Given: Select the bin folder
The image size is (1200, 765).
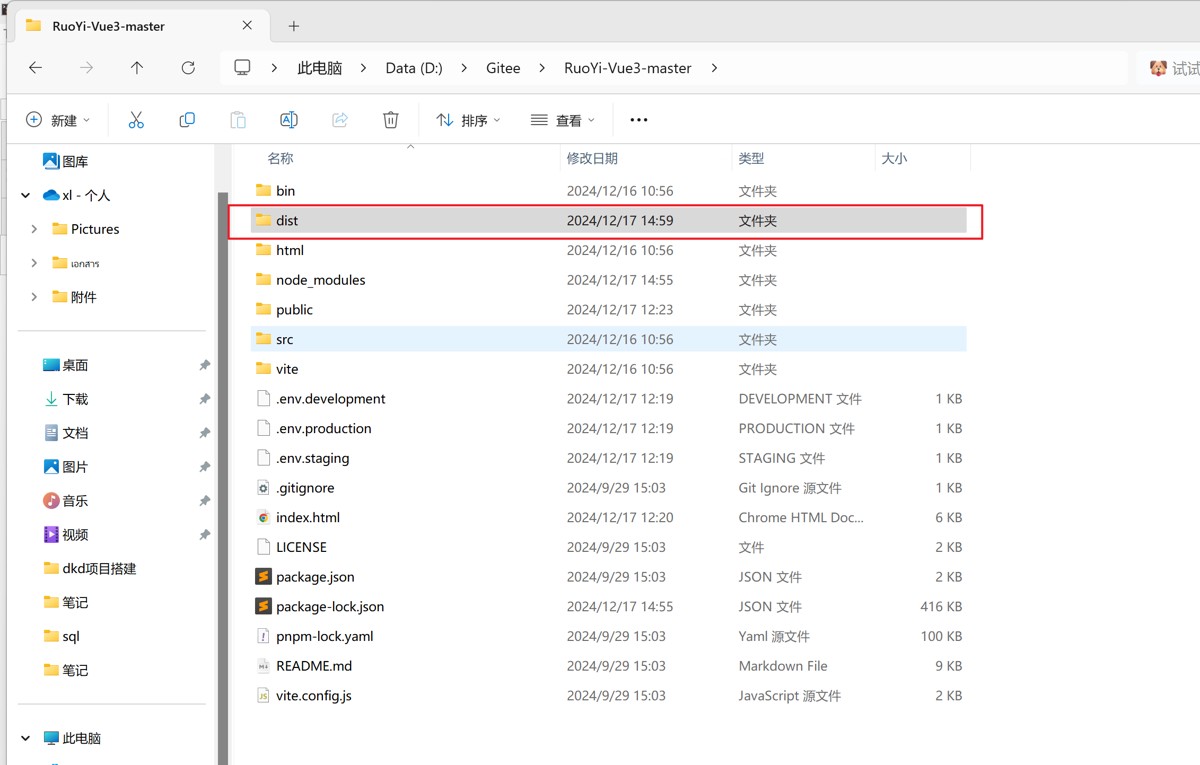Looking at the screenshot, I should [285, 191].
